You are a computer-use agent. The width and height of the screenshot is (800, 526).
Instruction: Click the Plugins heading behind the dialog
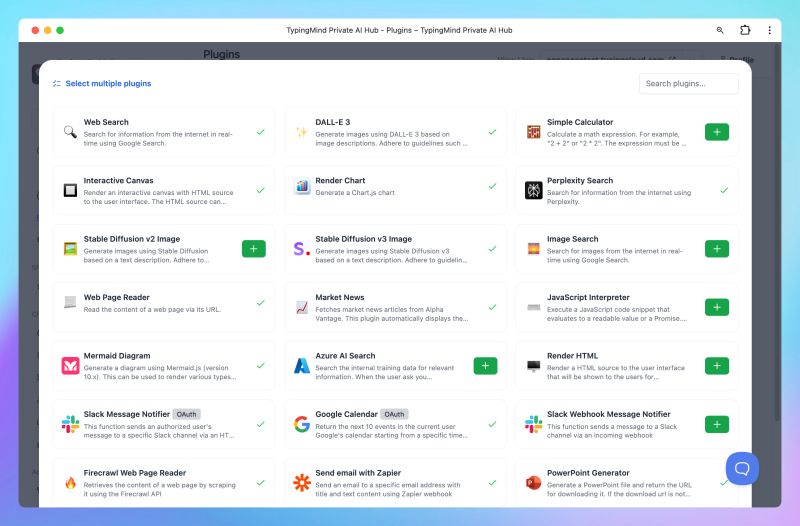pos(221,54)
